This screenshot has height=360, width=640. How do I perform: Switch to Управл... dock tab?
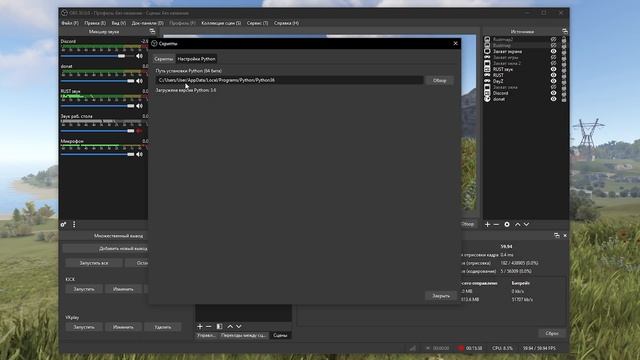206,336
